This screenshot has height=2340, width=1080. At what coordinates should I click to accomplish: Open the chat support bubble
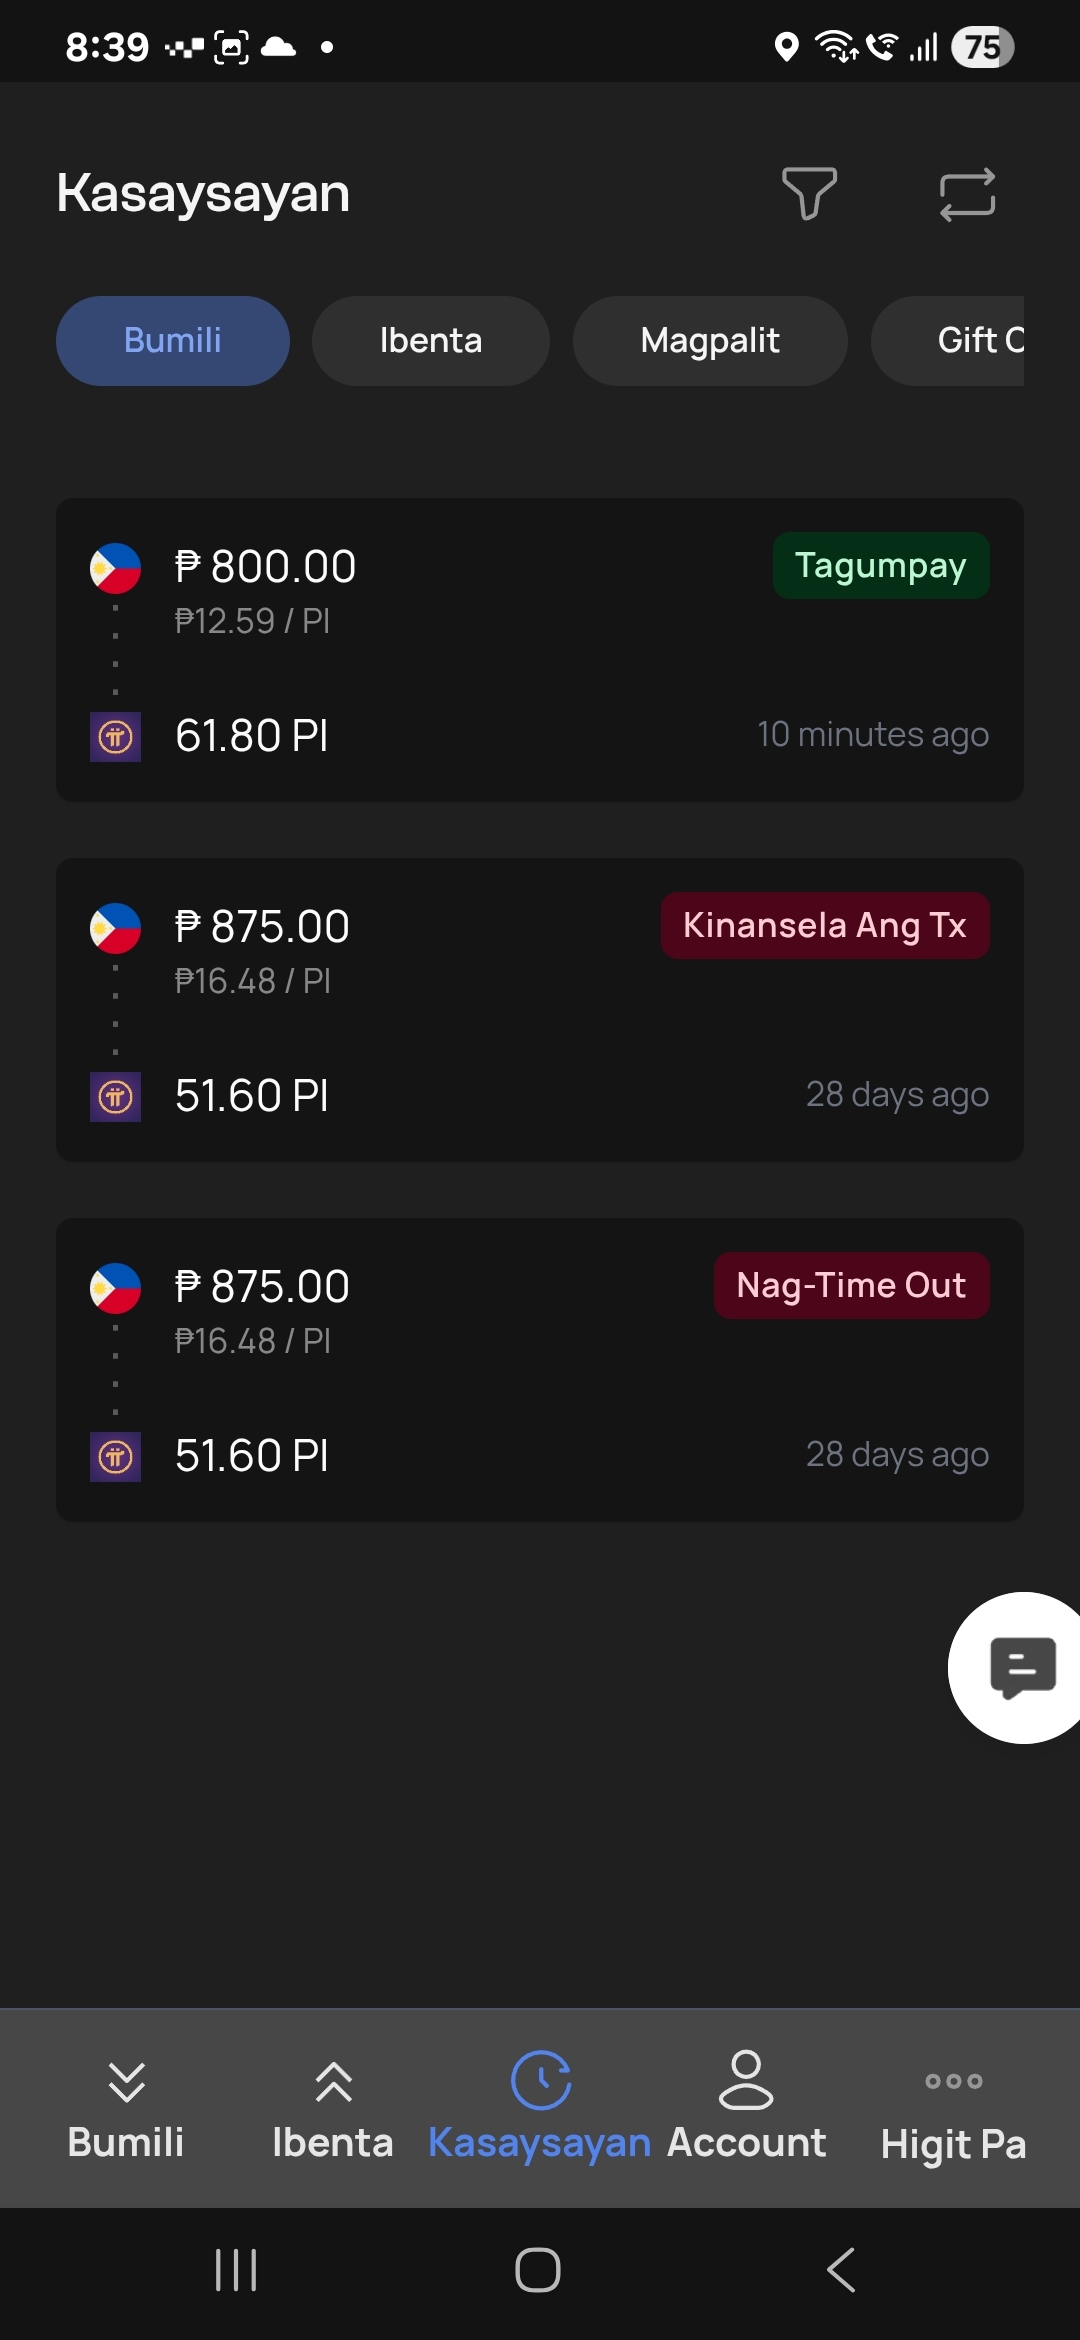[1020, 1667]
